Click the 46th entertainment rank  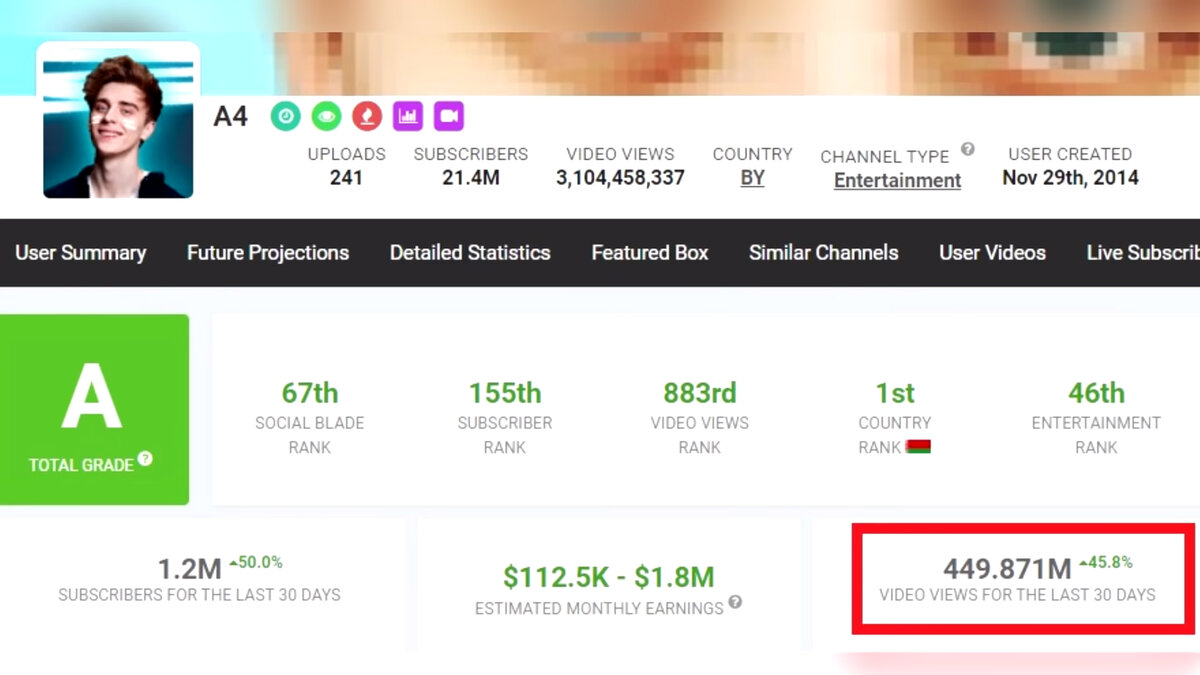pyautogui.click(x=1096, y=393)
